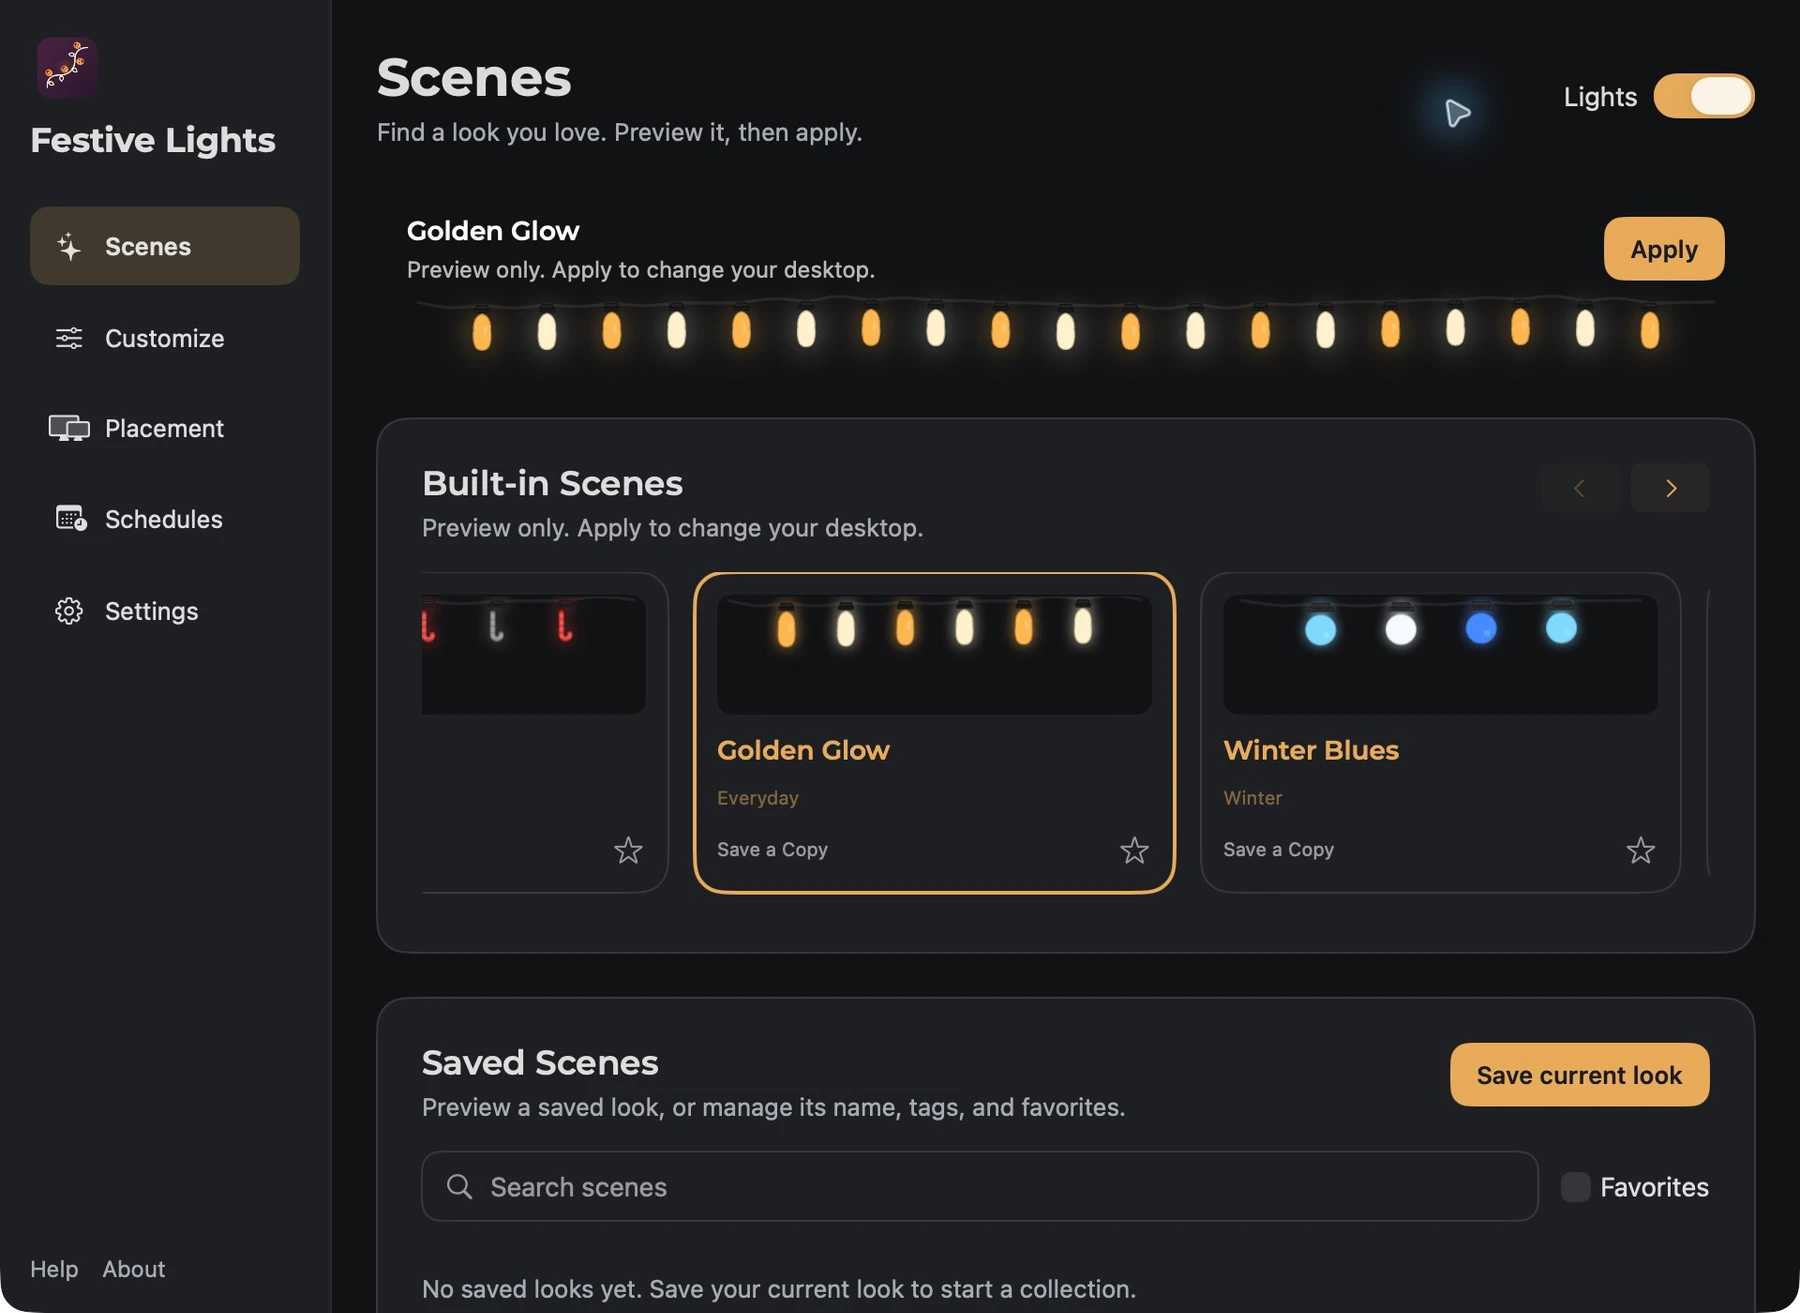Click the Settings gear icon

coord(69,611)
